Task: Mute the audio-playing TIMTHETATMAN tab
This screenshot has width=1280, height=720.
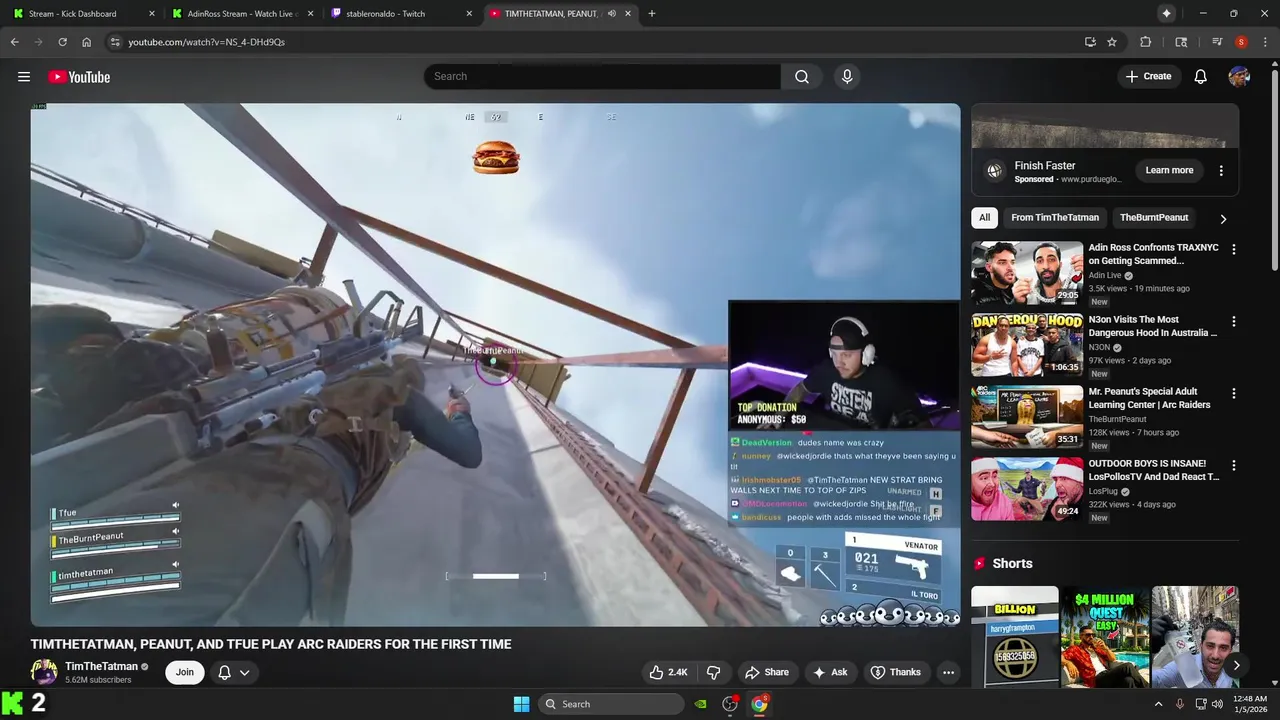Action: (611, 13)
